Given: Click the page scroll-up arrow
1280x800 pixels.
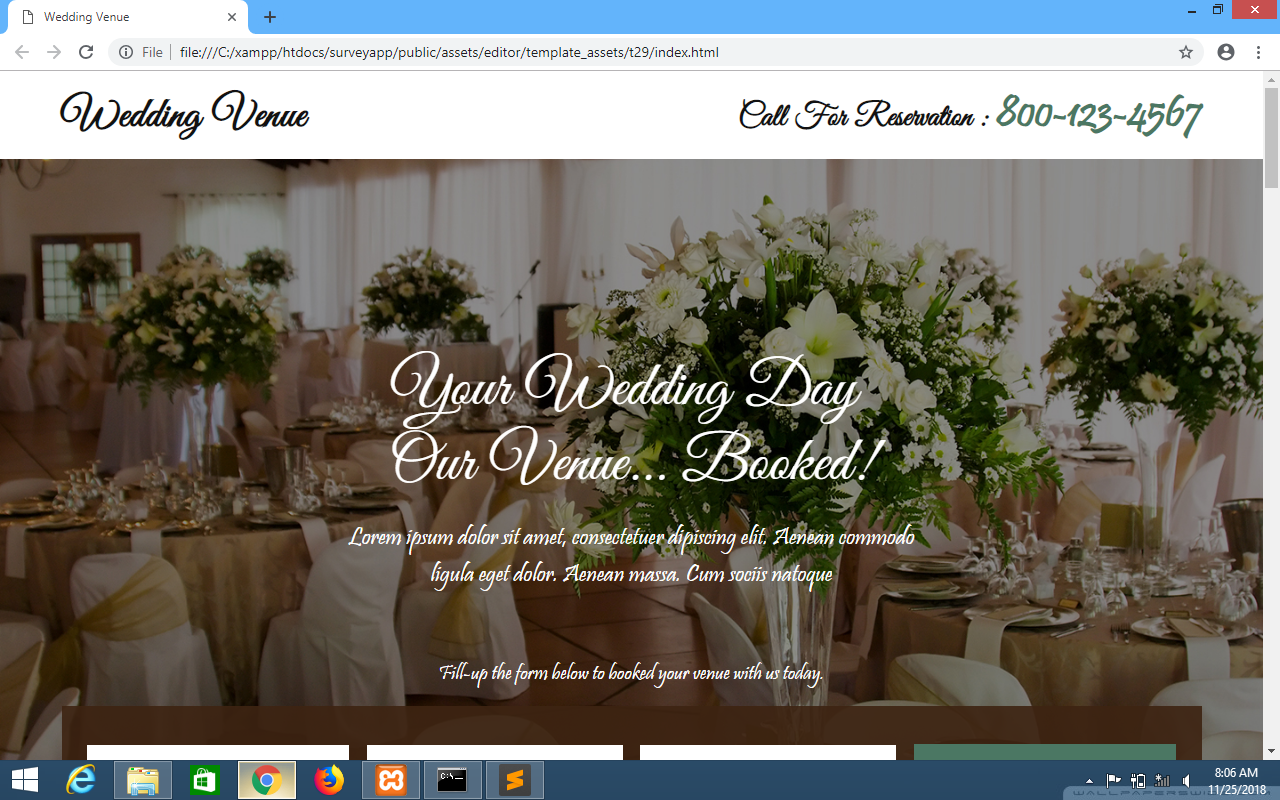Looking at the screenshot, I should click(1271, 79).
